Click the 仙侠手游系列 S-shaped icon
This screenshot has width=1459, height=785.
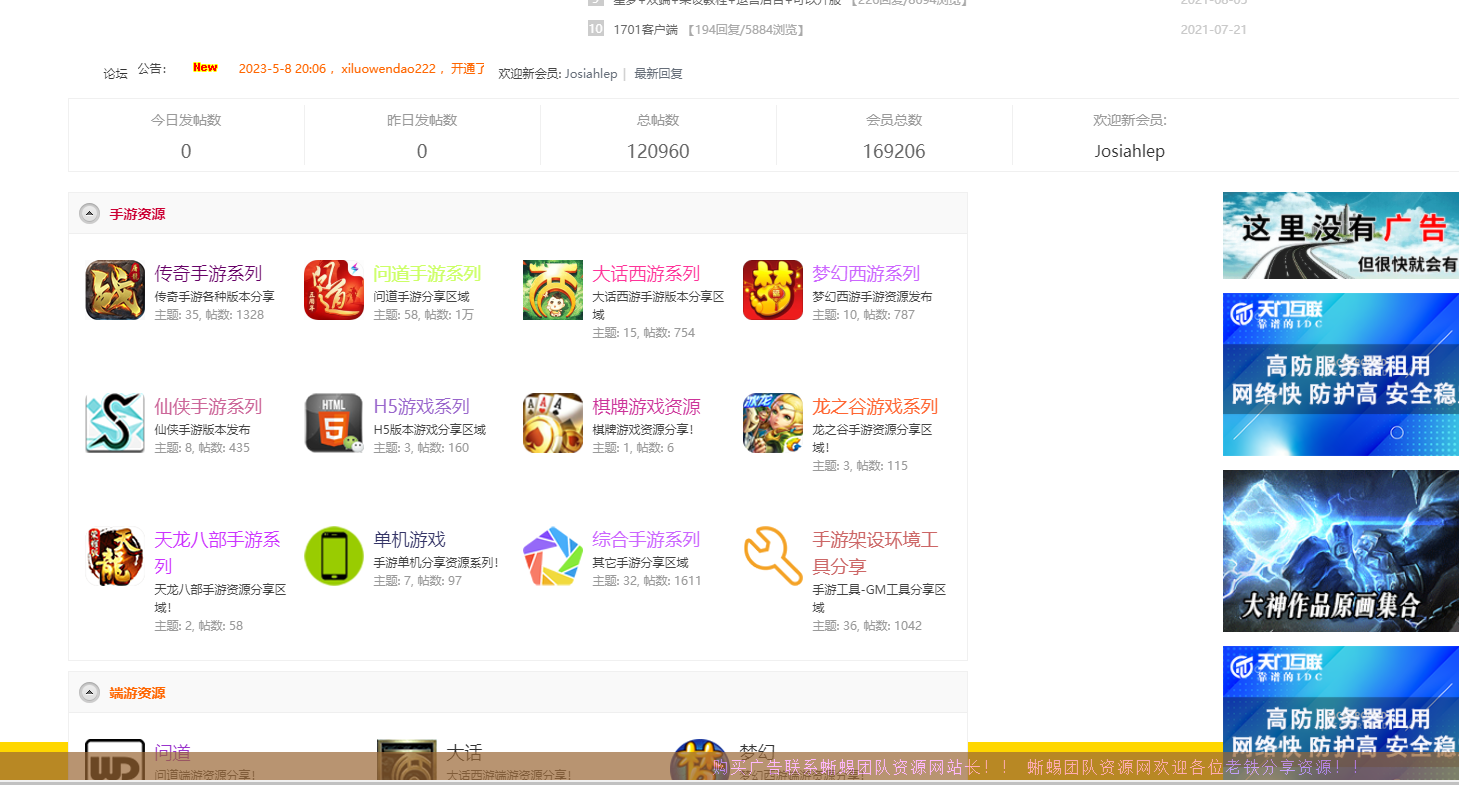click(115, 423)
